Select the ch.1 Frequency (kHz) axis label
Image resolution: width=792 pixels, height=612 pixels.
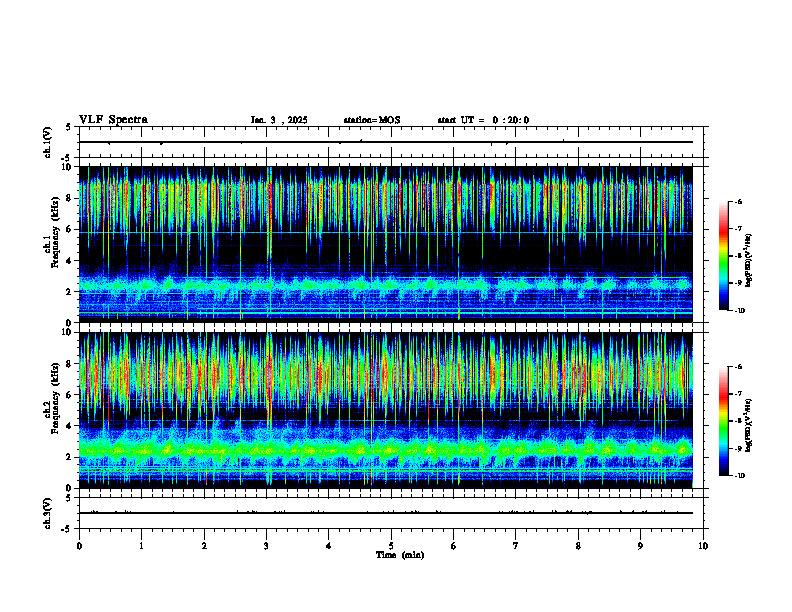coord(52,232)
